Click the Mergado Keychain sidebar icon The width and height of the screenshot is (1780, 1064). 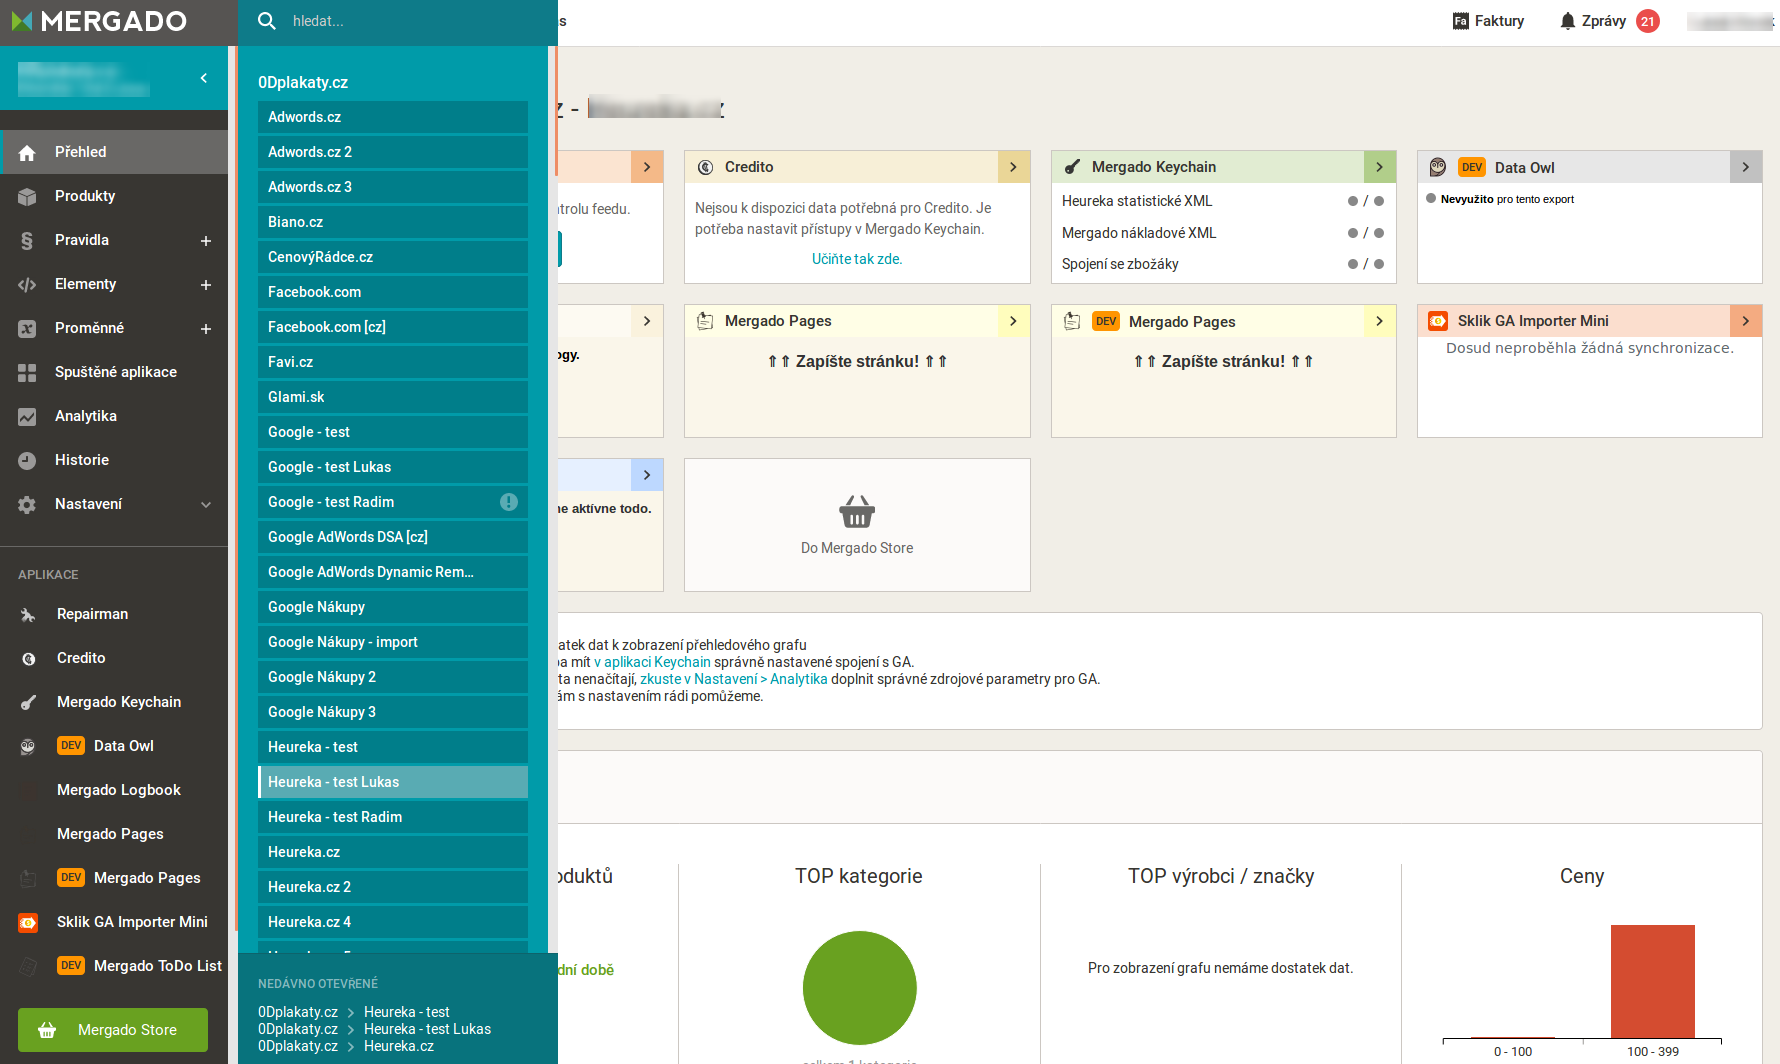[x=28, y=703]
